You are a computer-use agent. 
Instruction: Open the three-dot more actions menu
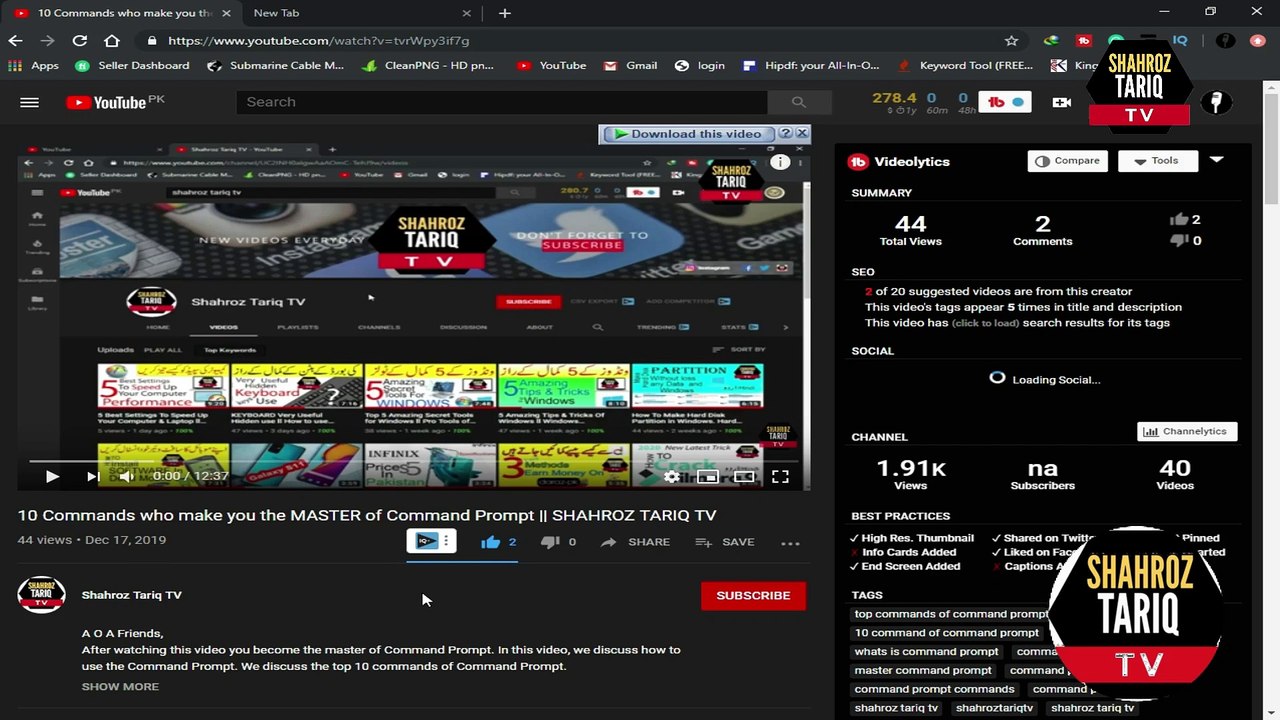coord(790,543)
